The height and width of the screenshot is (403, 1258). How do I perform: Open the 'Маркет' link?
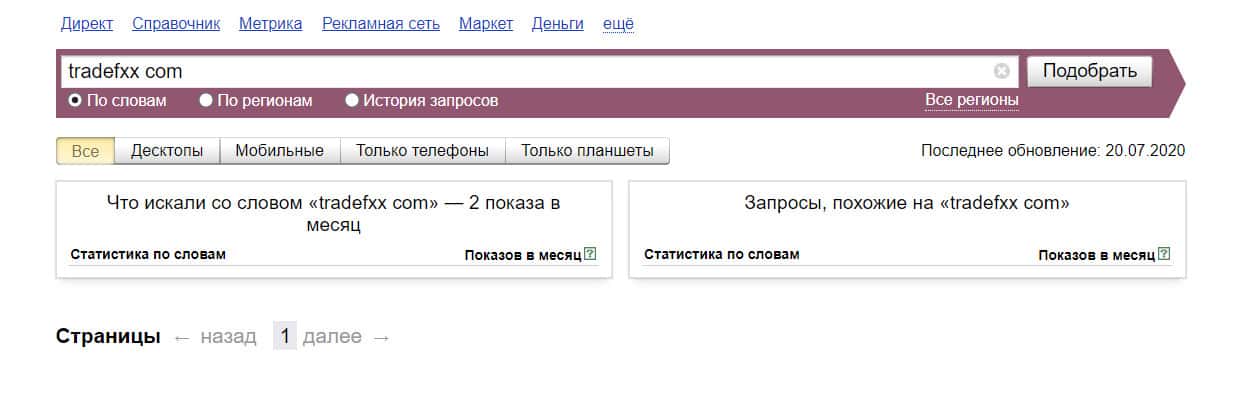pyautogui.click(x=486, y=23)
